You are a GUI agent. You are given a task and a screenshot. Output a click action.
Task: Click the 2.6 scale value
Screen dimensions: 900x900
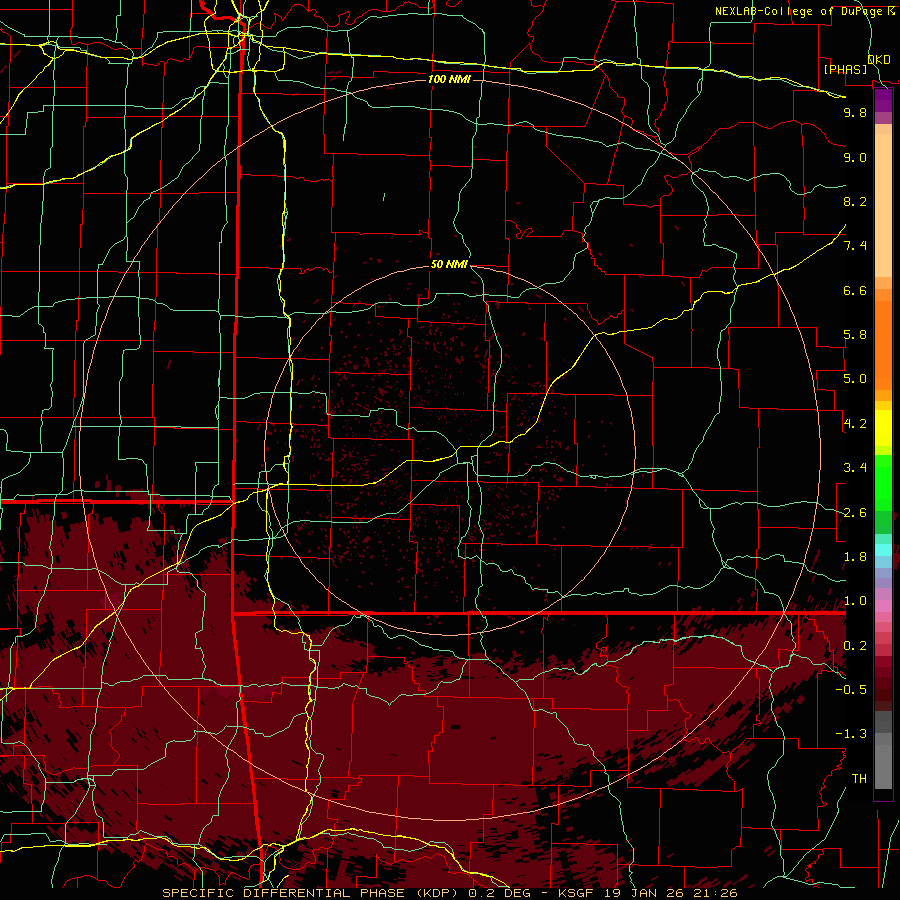coord(855,513)
